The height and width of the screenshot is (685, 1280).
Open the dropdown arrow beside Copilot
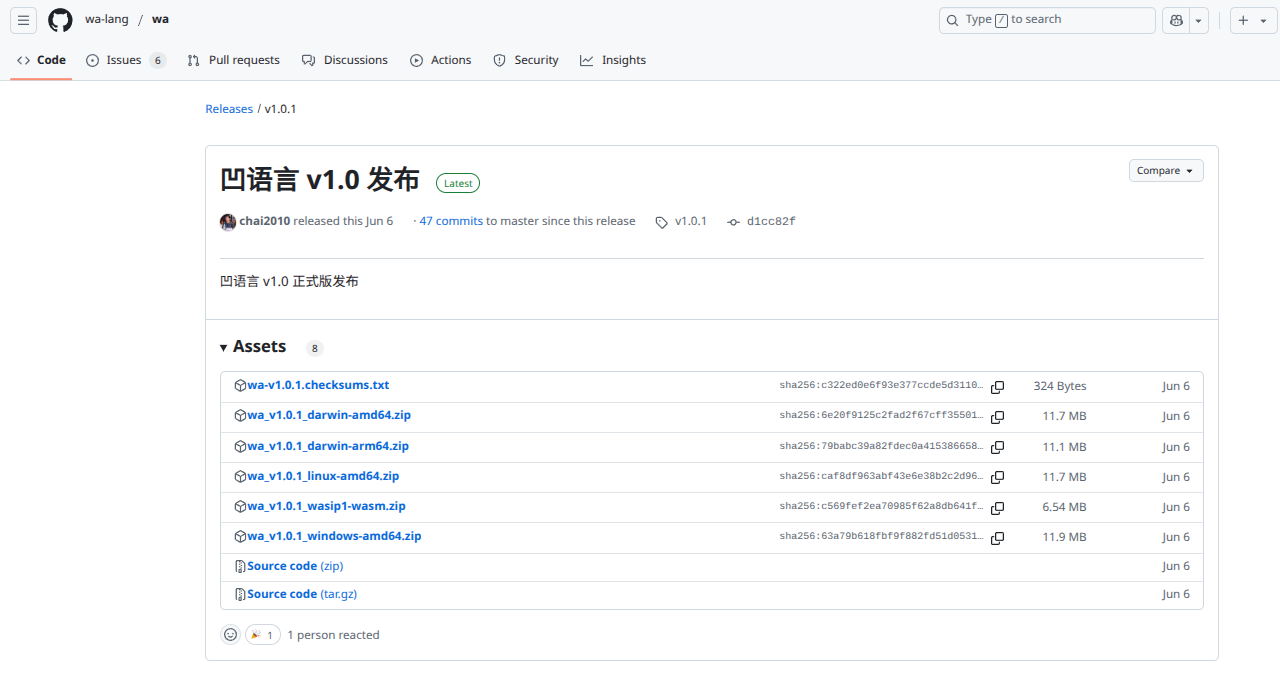pyautogui.click(x=1199, y=20)
